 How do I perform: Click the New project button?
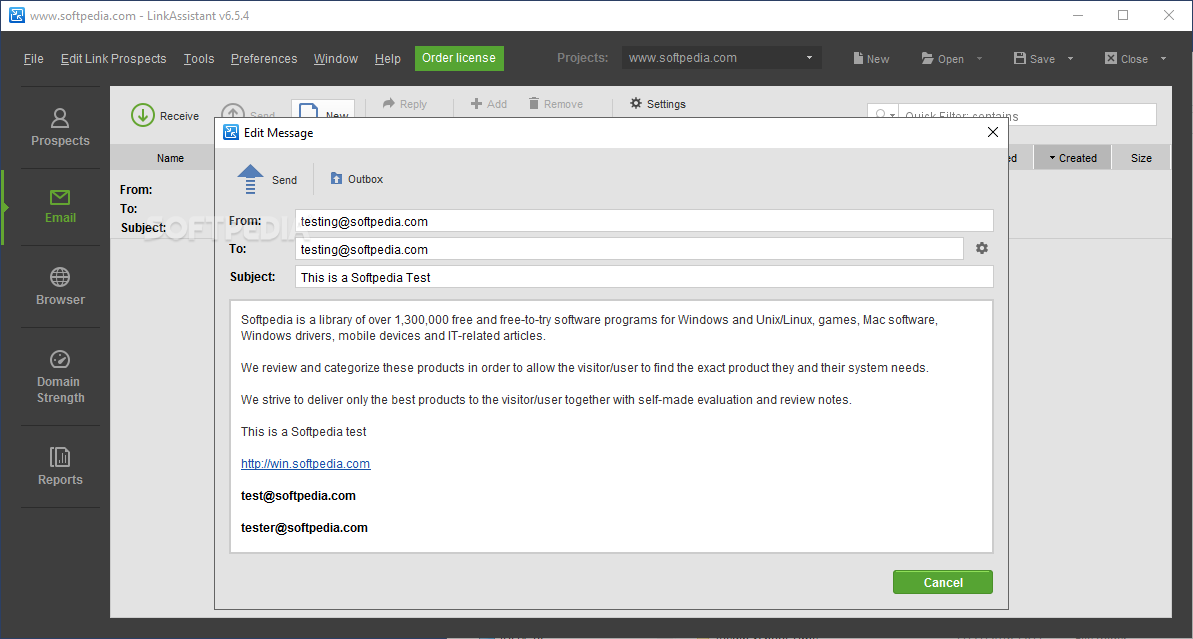click(871, 59)
